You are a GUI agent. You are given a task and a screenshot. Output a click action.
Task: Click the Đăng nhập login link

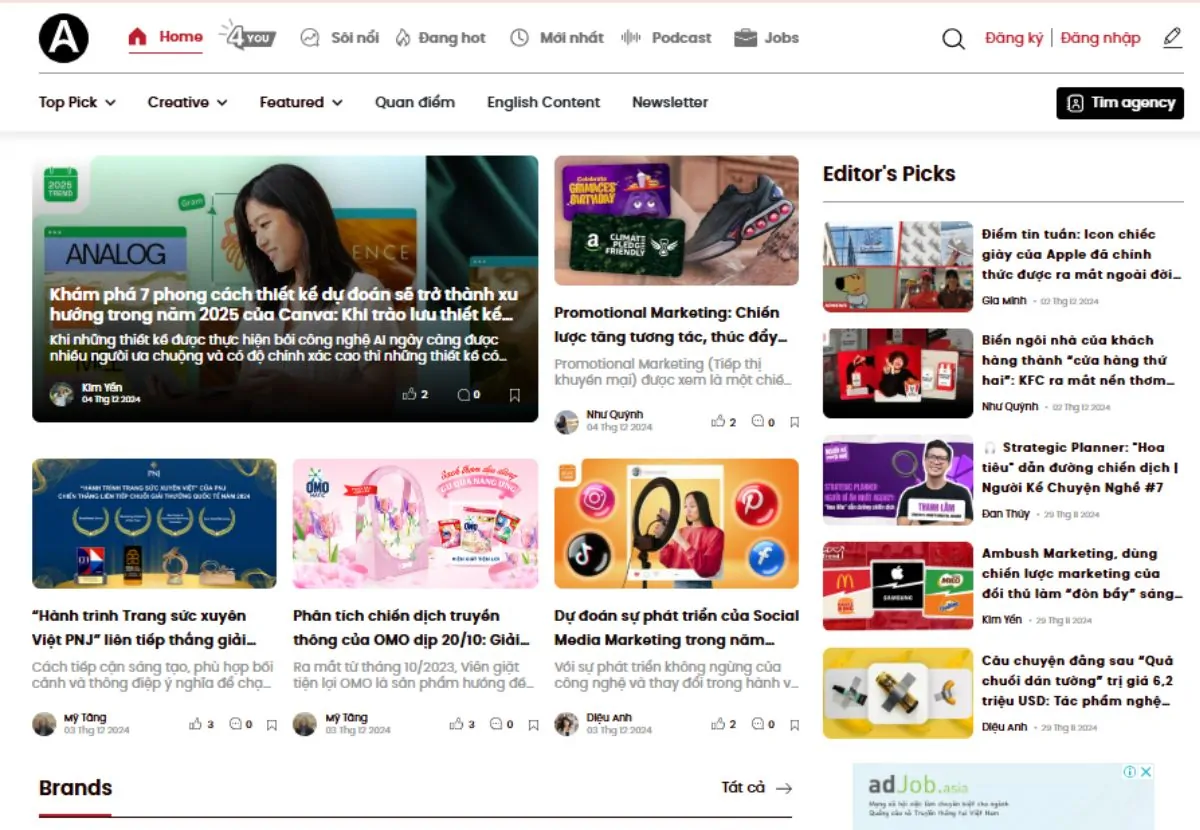click(1100, 38)
